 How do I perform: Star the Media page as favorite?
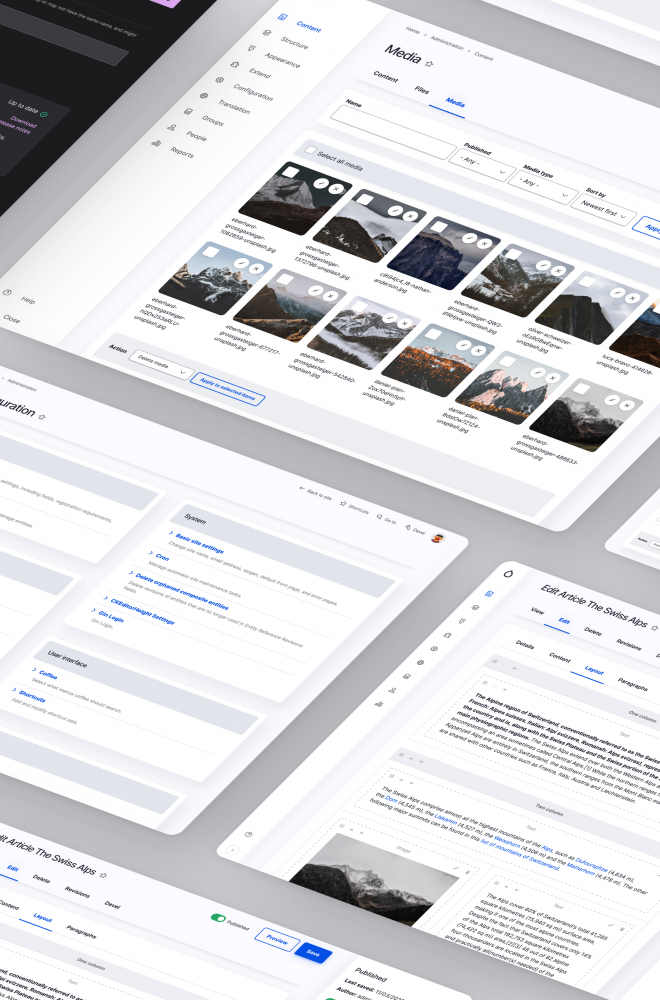[x=429, y=63]
